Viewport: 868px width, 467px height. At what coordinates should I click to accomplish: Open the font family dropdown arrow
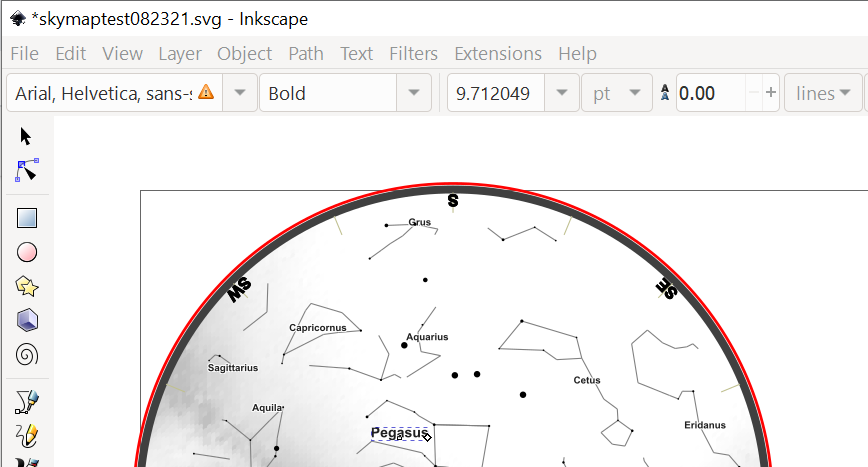[240, 93]
